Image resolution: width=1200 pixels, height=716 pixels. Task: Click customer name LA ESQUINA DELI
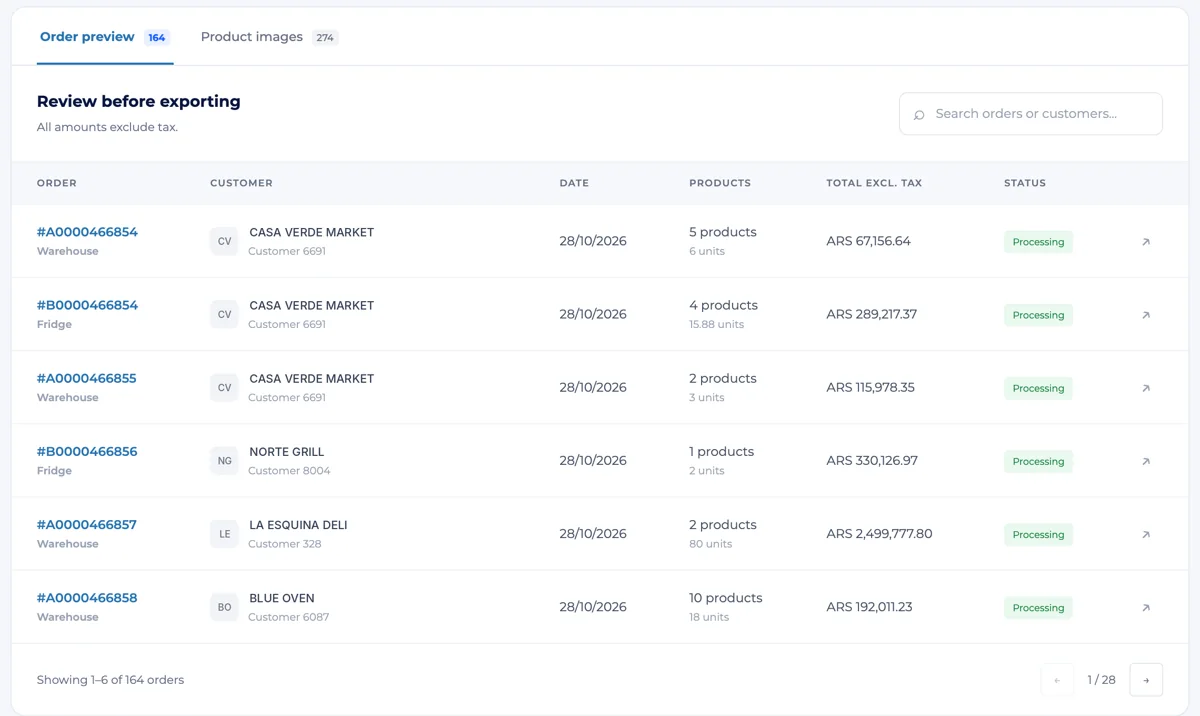click(x=298, y=525)
